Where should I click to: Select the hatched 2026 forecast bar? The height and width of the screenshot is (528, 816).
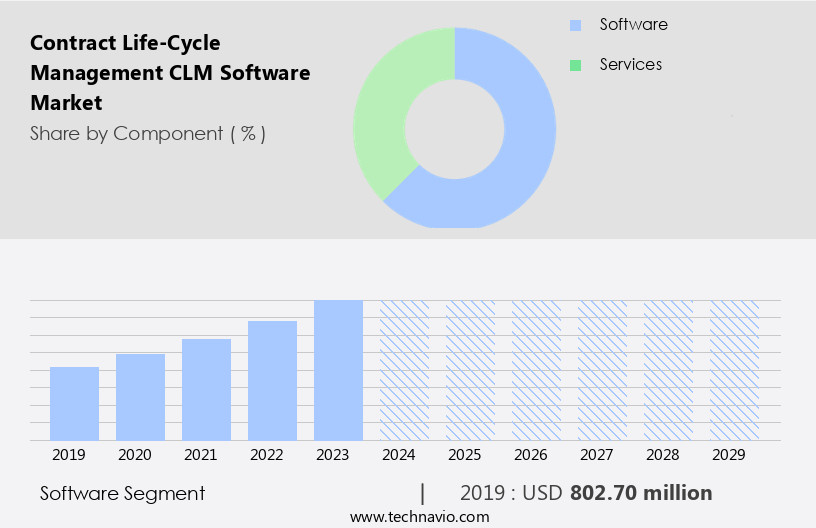(536, 370)
